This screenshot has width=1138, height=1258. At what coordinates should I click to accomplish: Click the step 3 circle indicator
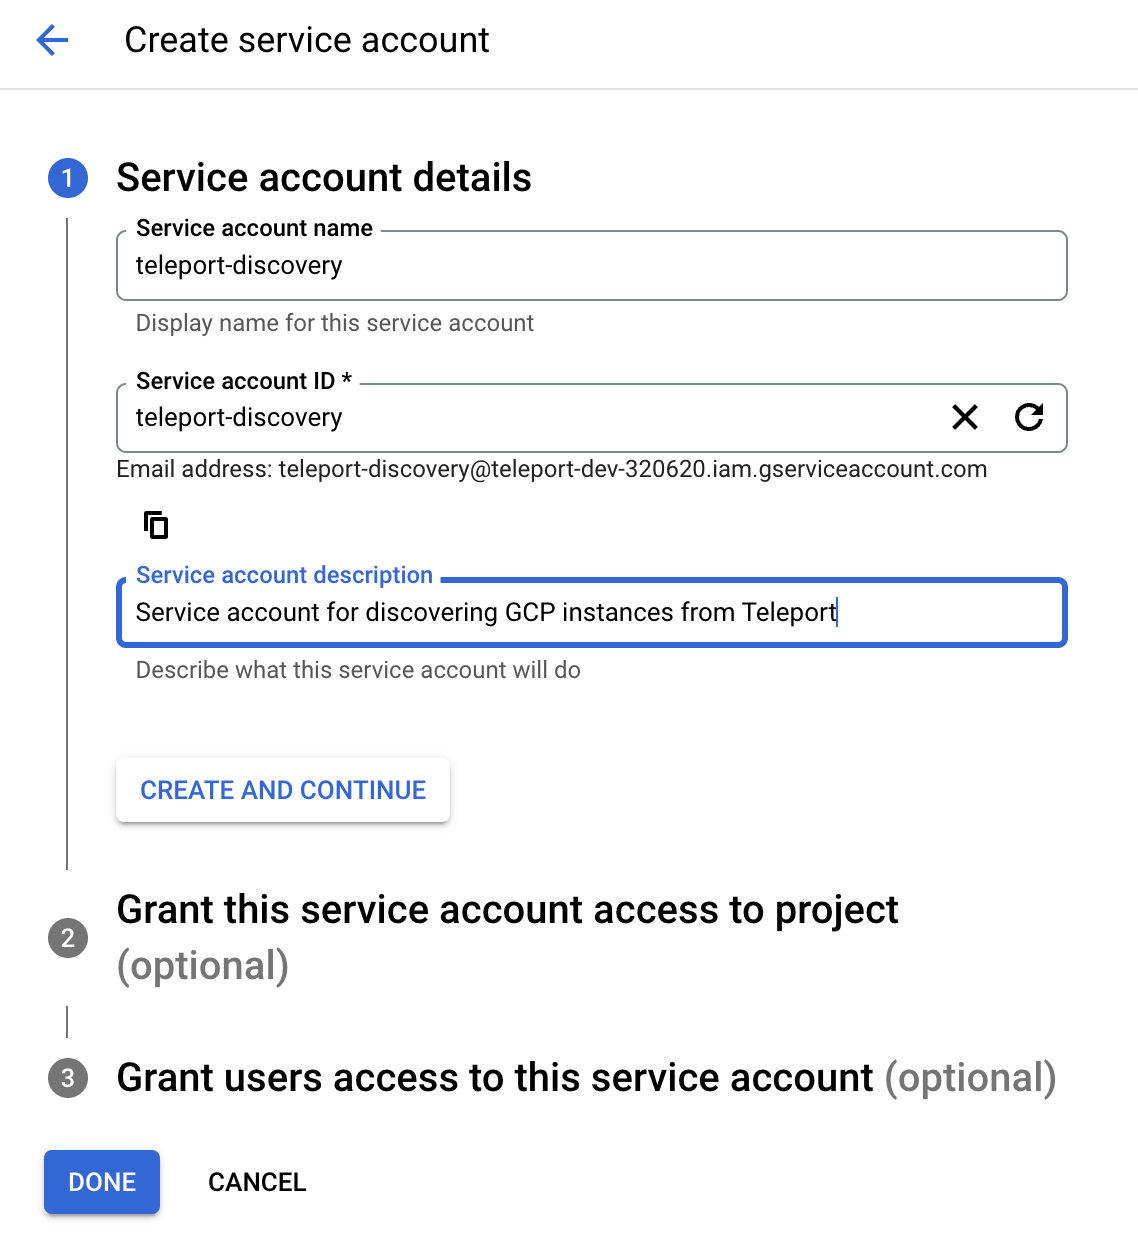tap(67, 1078)
